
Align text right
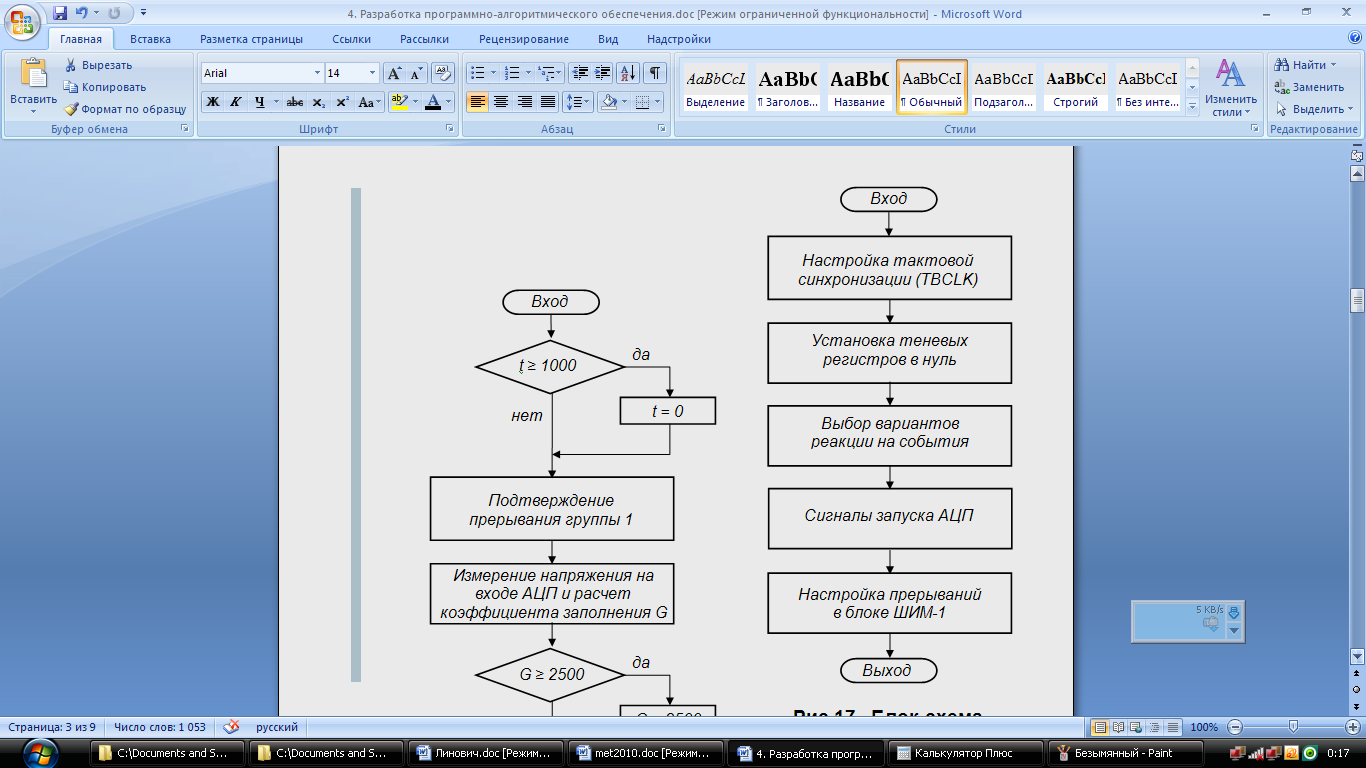point(524,102)
